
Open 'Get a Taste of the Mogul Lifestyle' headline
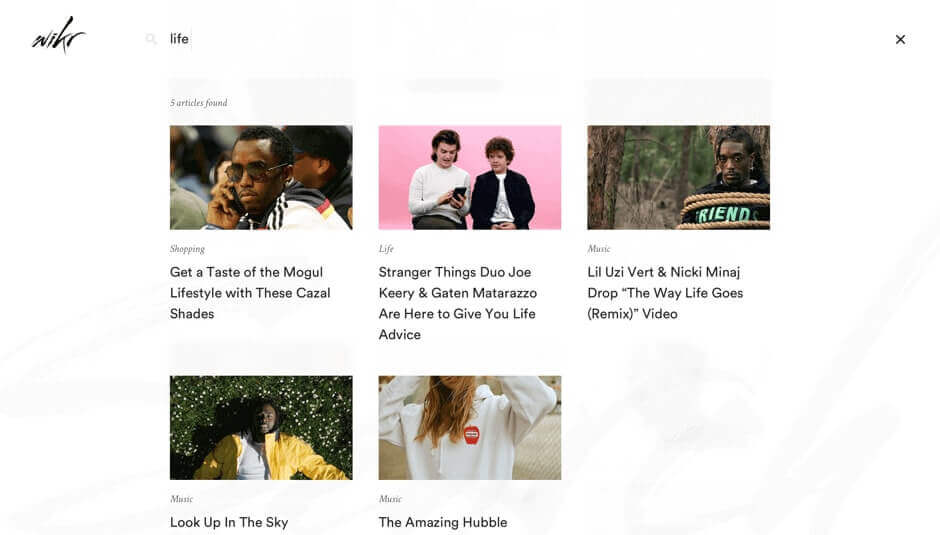click(250, 293)
